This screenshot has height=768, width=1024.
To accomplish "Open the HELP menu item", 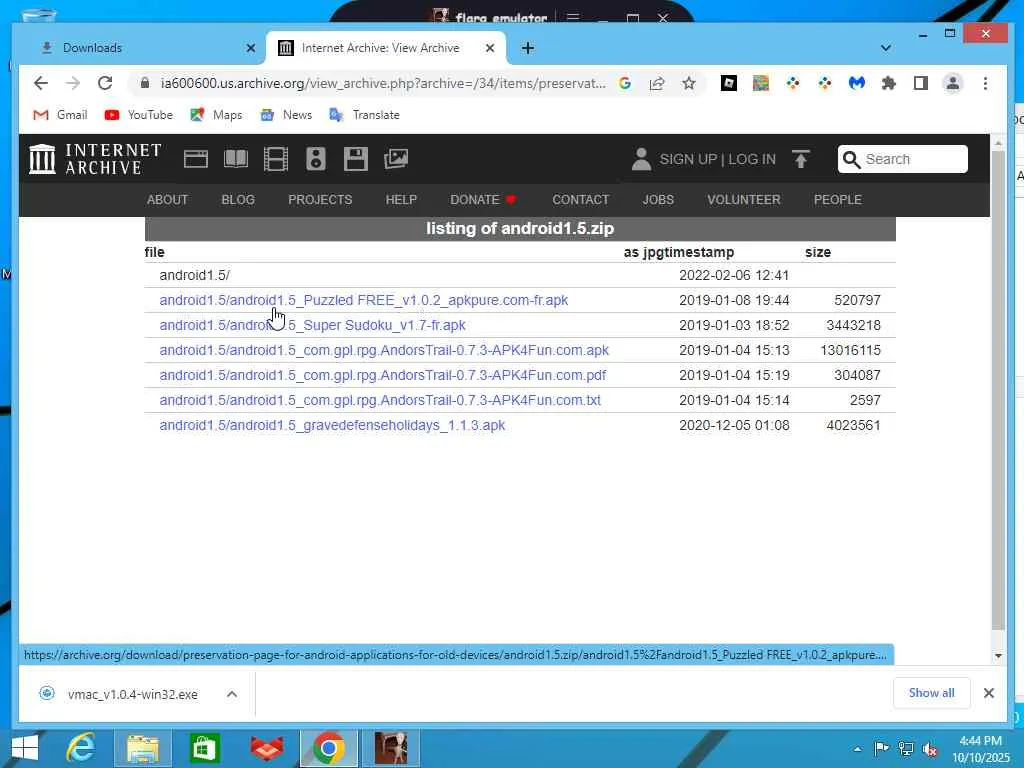I will (401, 200).
